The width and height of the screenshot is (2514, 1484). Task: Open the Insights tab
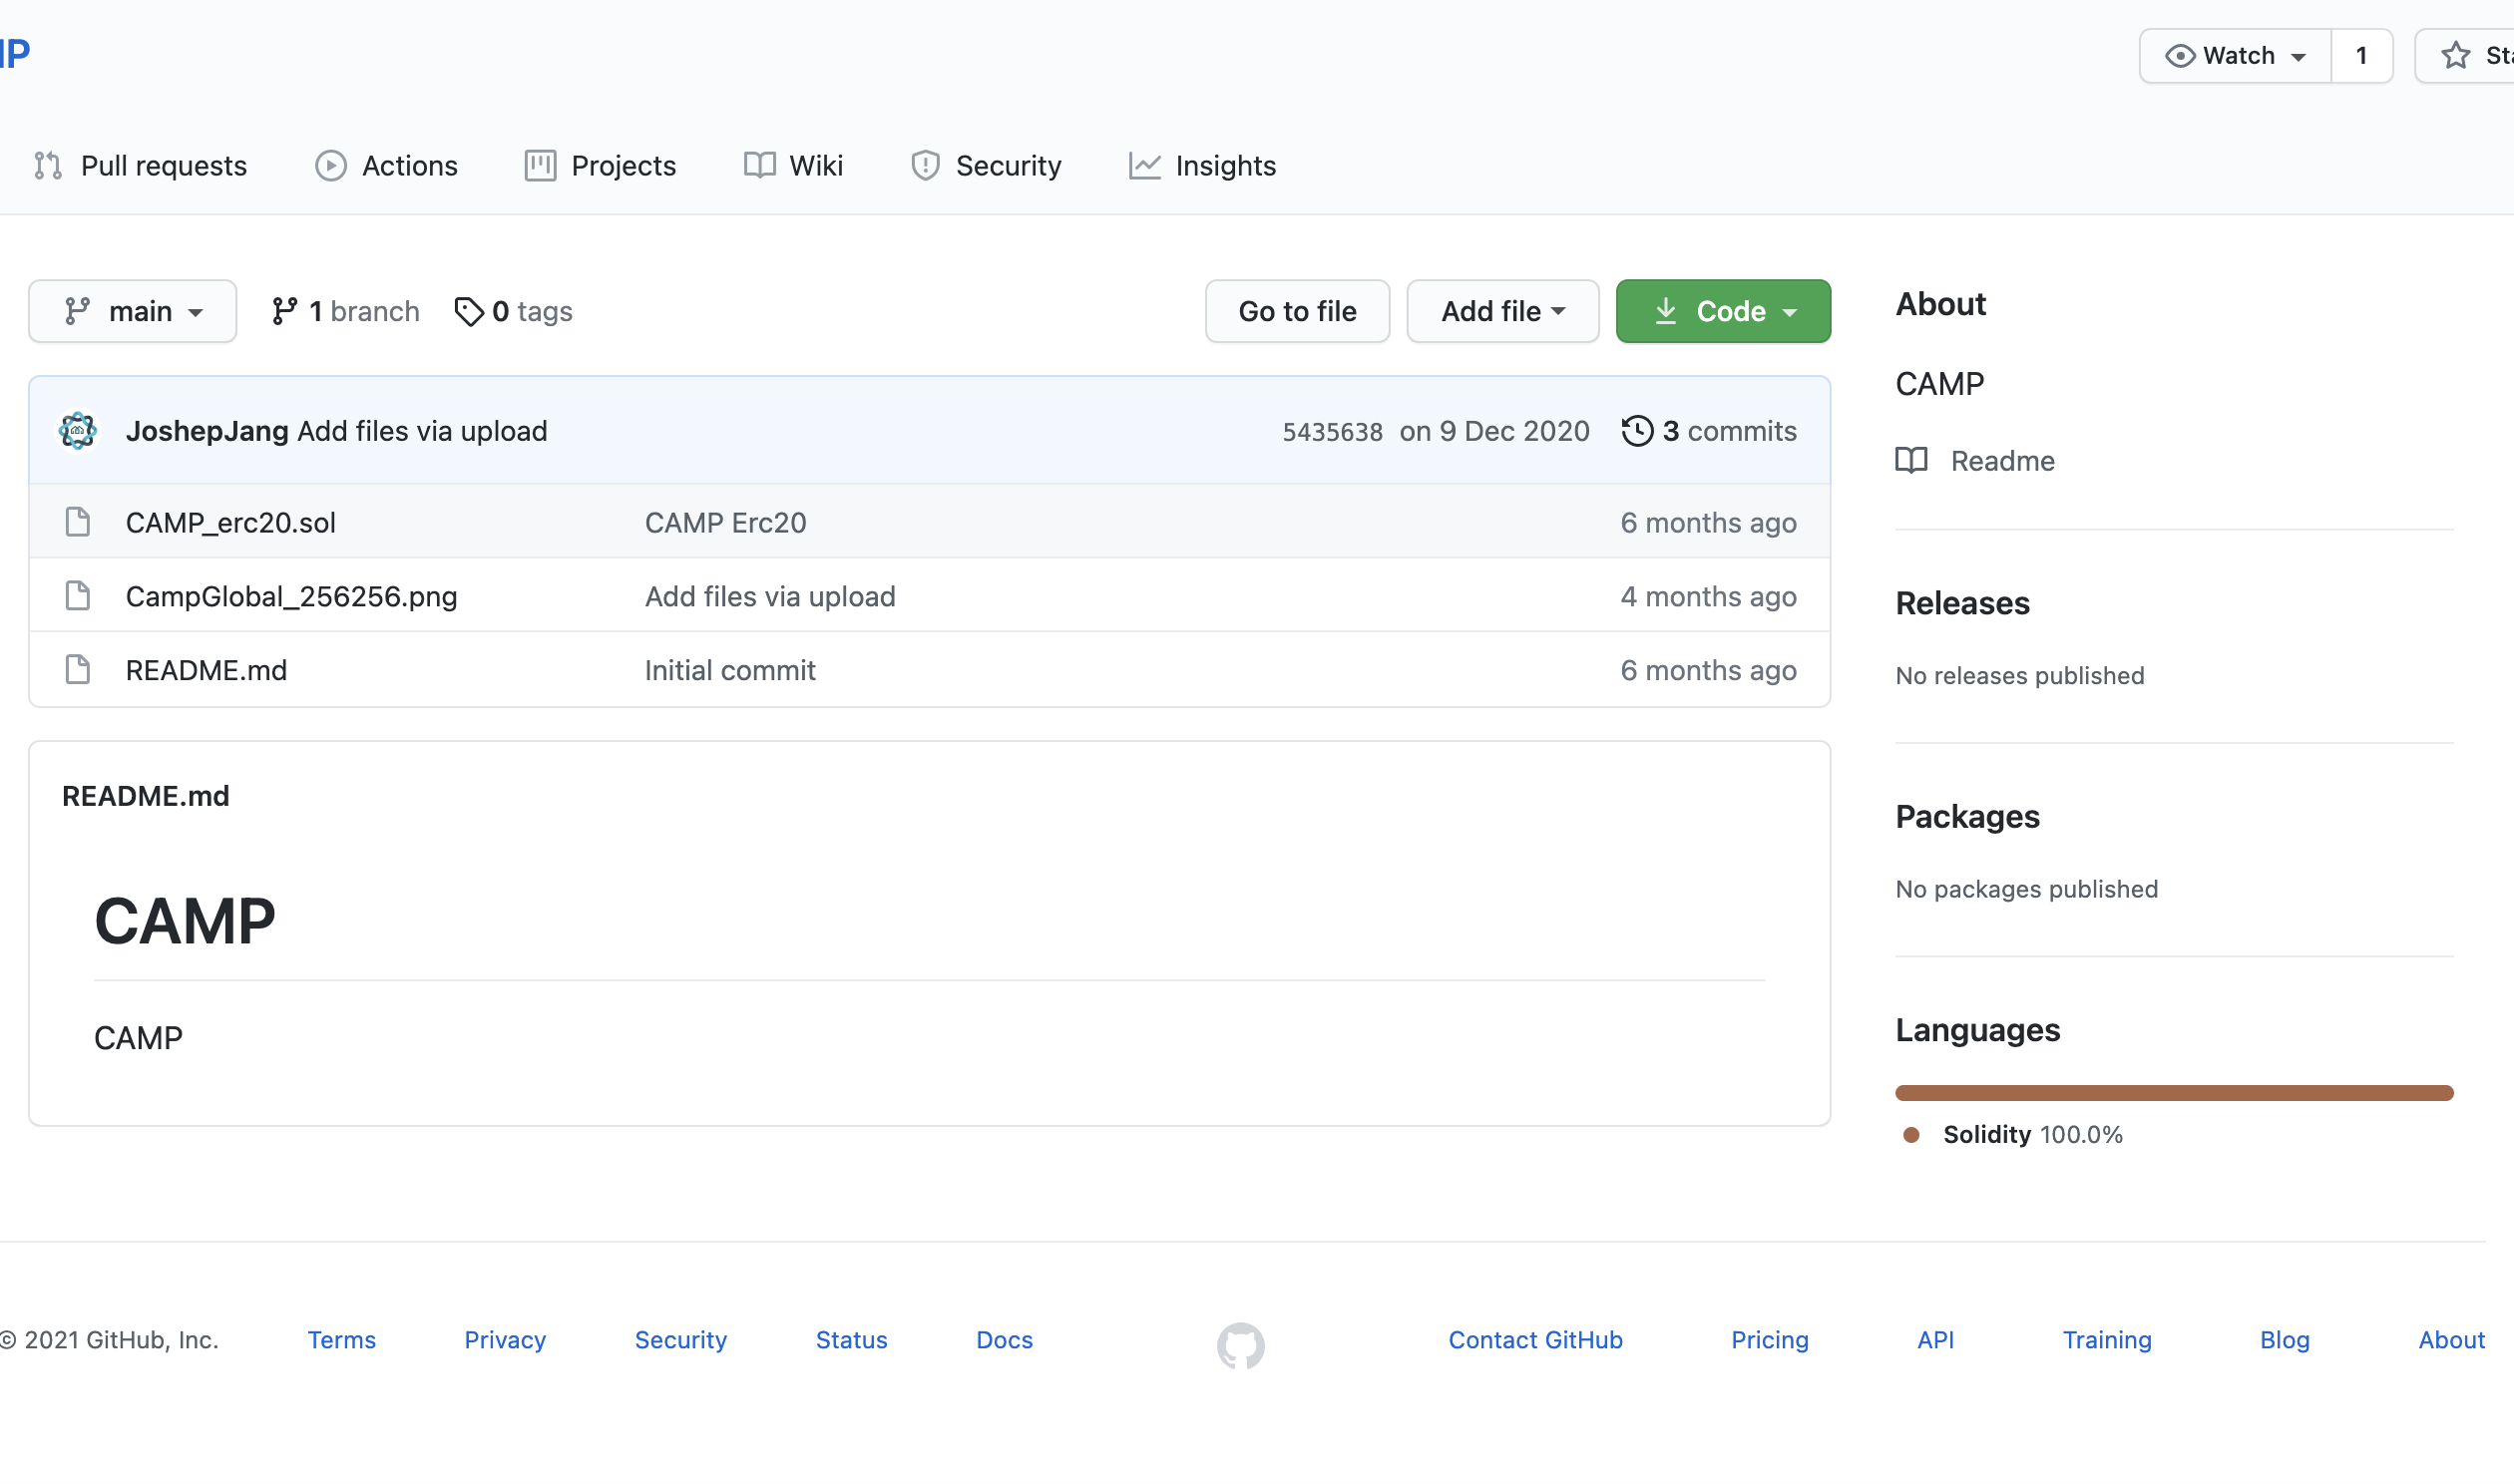pyautogui.click(x=1202, y=166)
